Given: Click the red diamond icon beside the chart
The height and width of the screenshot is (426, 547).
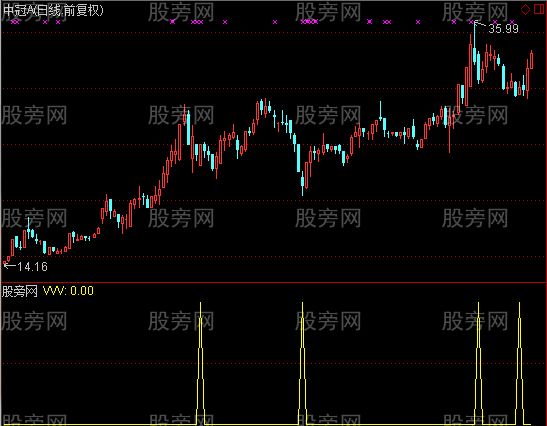Looking at the screenshot, I should pos(525,9).
